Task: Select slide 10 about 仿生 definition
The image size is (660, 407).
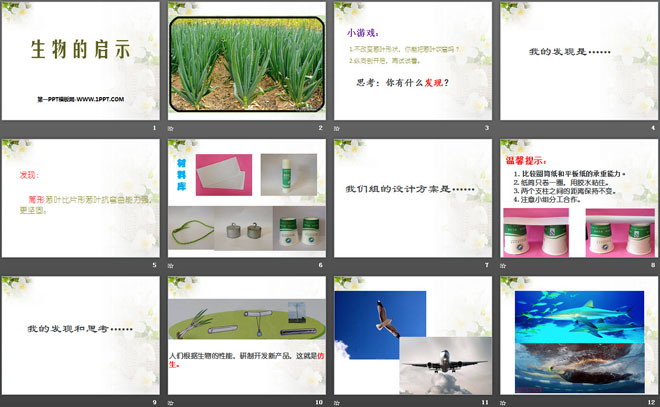Action: pyautogui.click(x=247, y=335)
